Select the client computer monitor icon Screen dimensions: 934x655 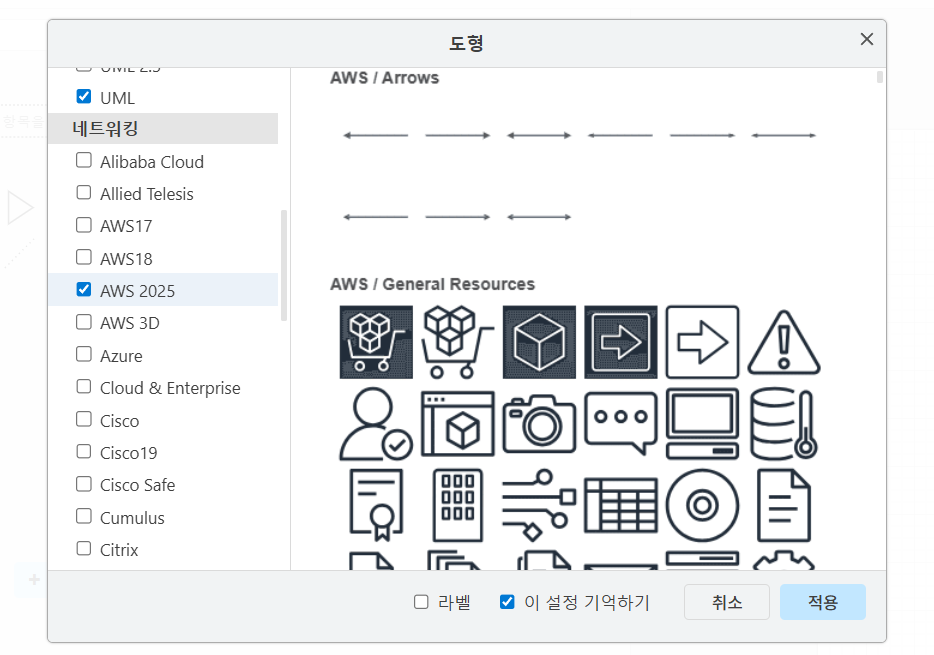[x=702, y=424]
